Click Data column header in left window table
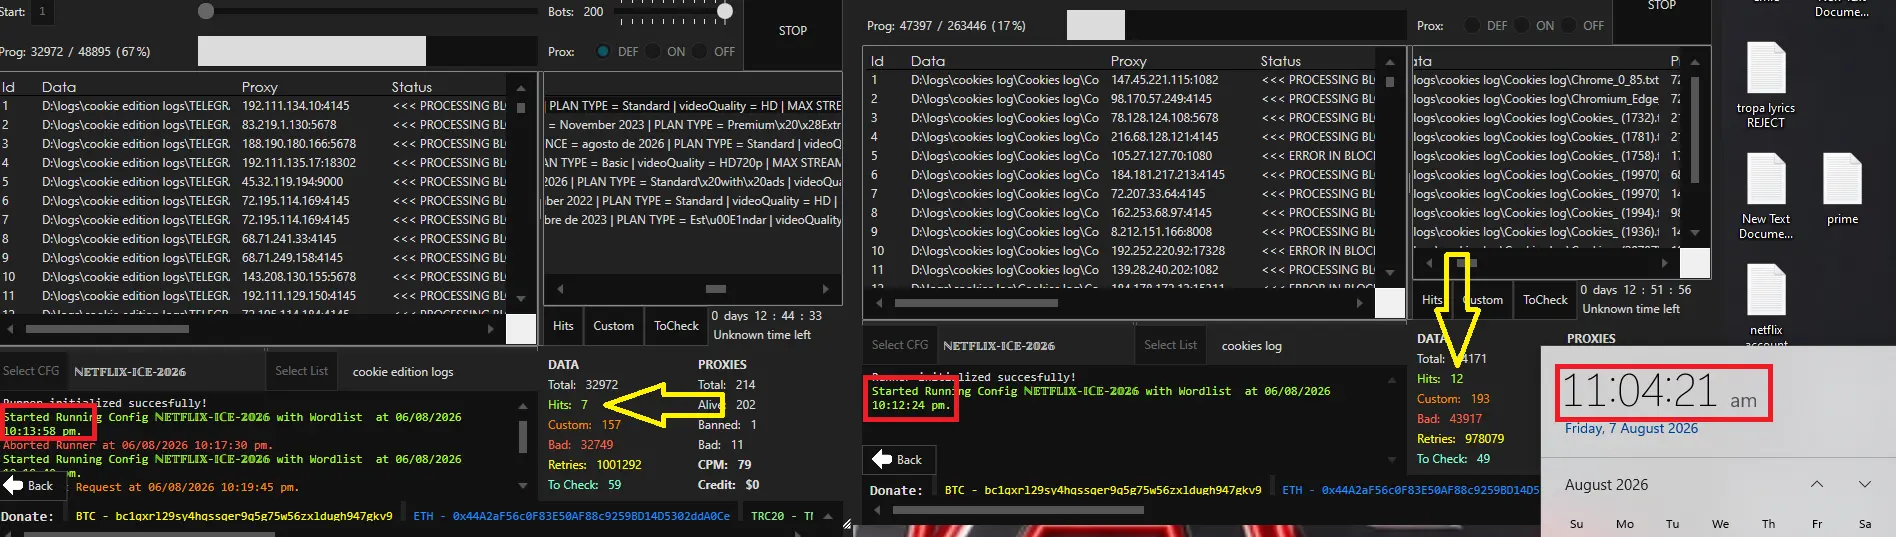The width and height of the screenshot is (1896, 537). (x=59, y=87)
